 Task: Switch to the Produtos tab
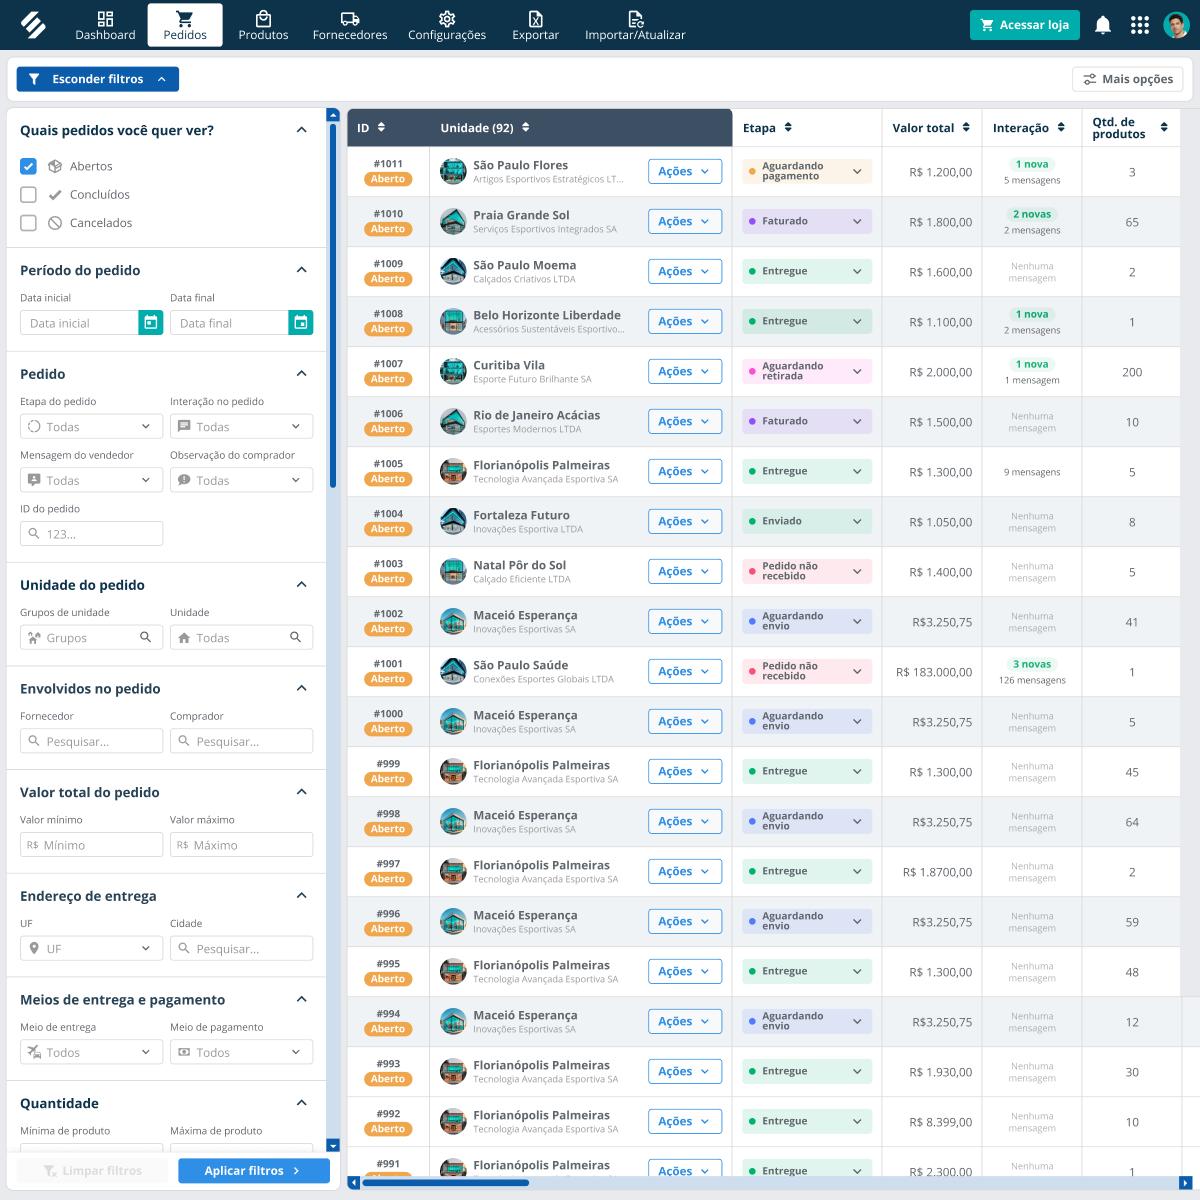[x=263, y=25]
